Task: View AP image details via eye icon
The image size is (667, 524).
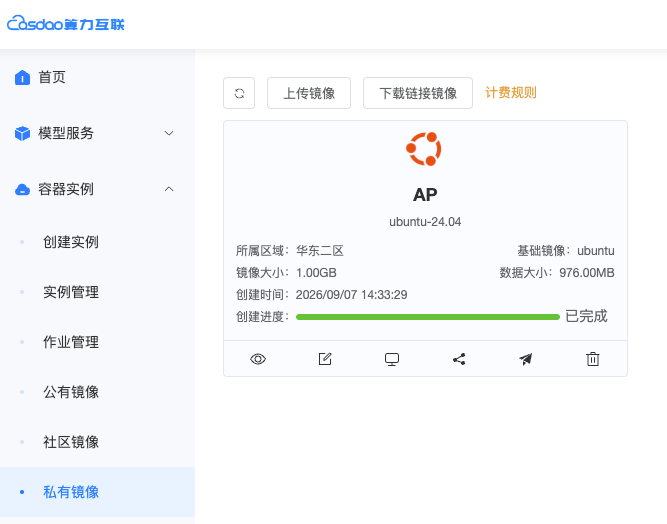Action: [258, 359]
